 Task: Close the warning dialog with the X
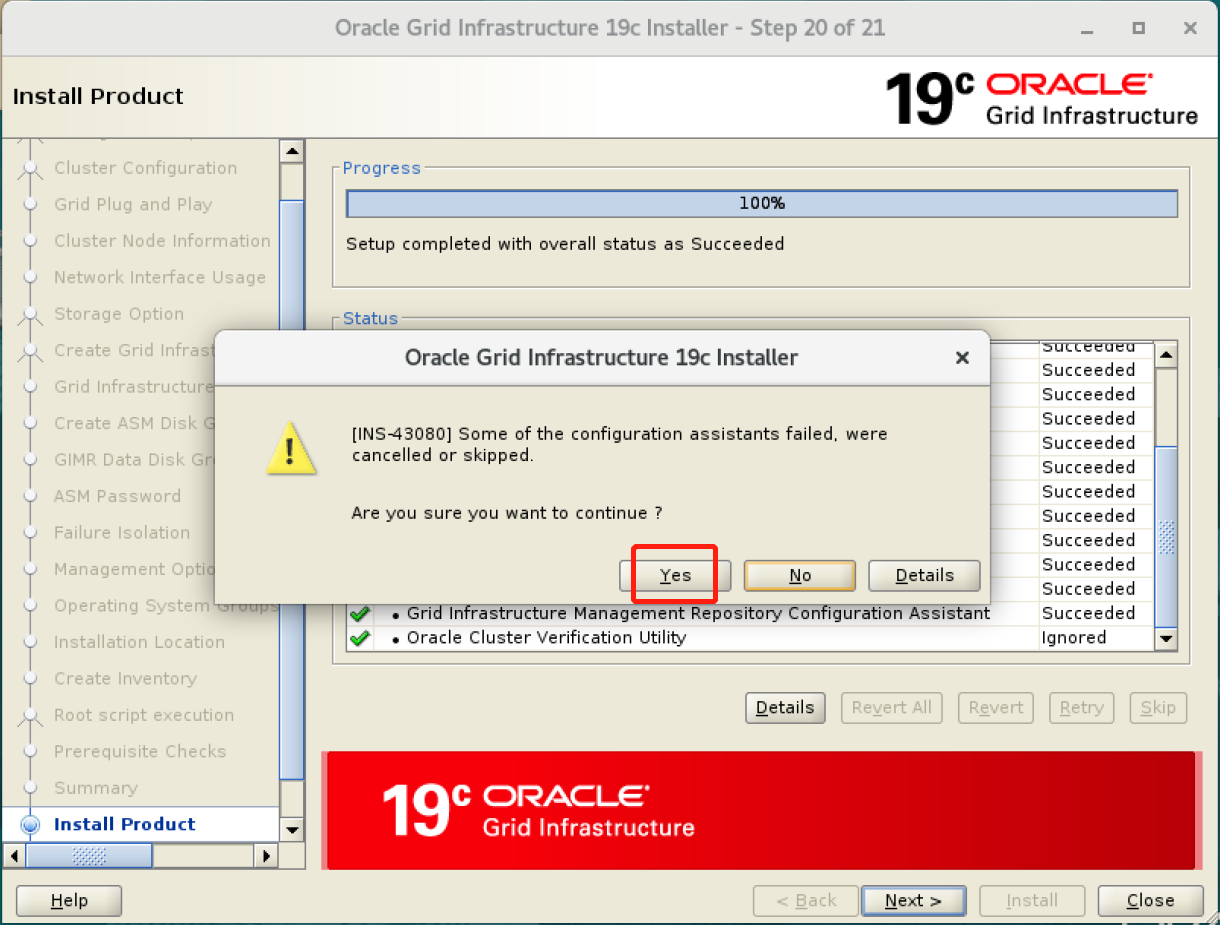[x=961, y=357]
